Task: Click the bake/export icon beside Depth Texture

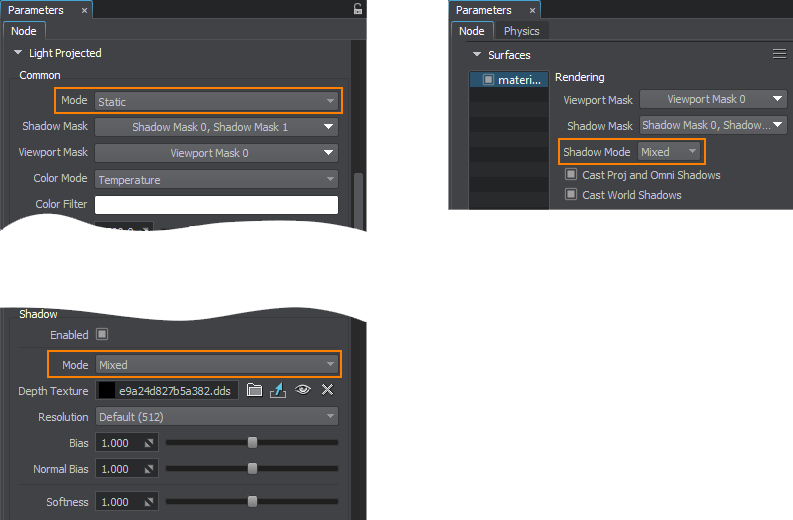Action: pos(278,390)
